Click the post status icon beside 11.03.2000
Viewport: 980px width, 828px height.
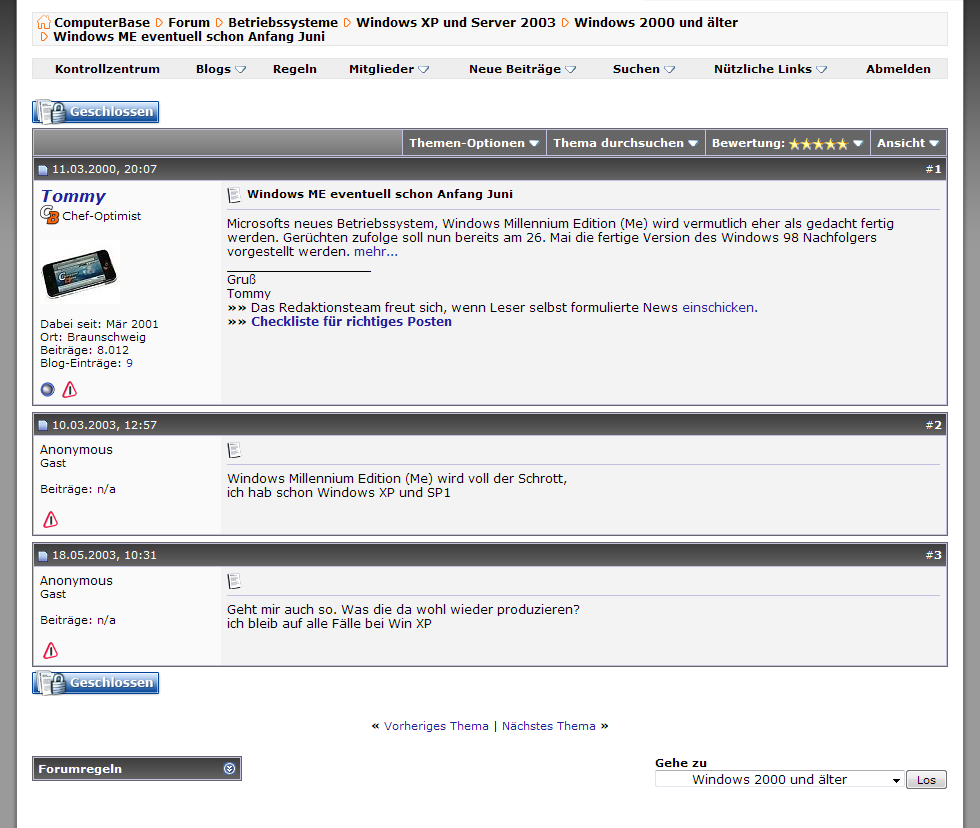43,170
